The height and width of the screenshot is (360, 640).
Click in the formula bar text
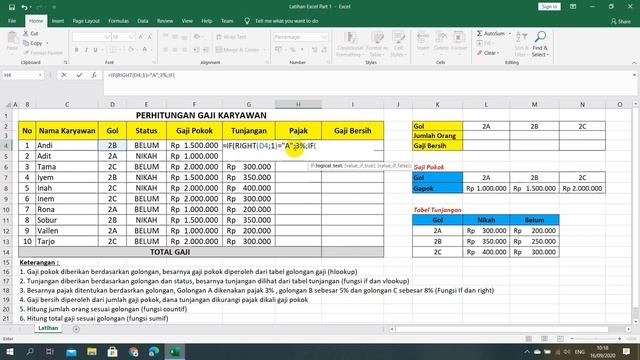pyautogui.click(x=141, y=75)
